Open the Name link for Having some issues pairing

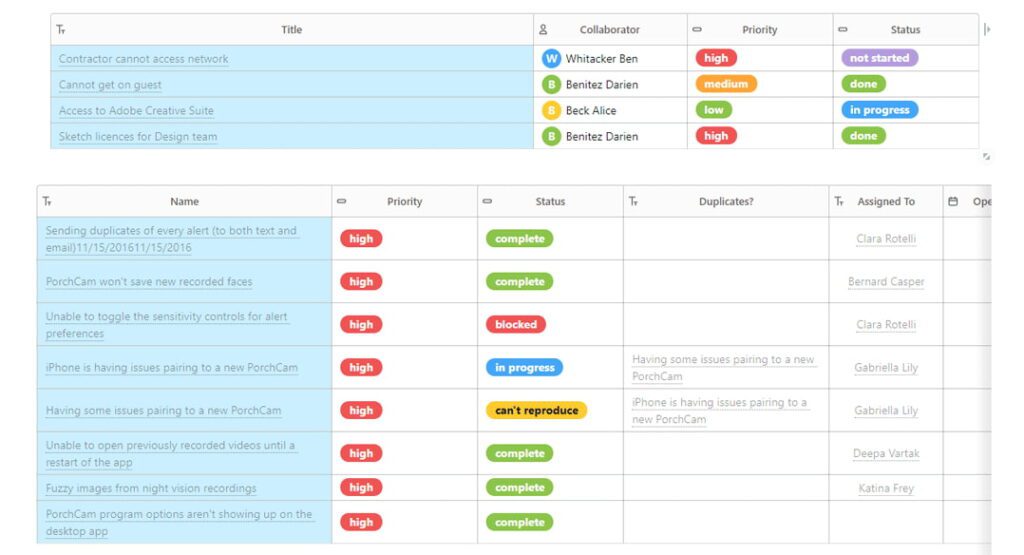[x=163, y=410]
